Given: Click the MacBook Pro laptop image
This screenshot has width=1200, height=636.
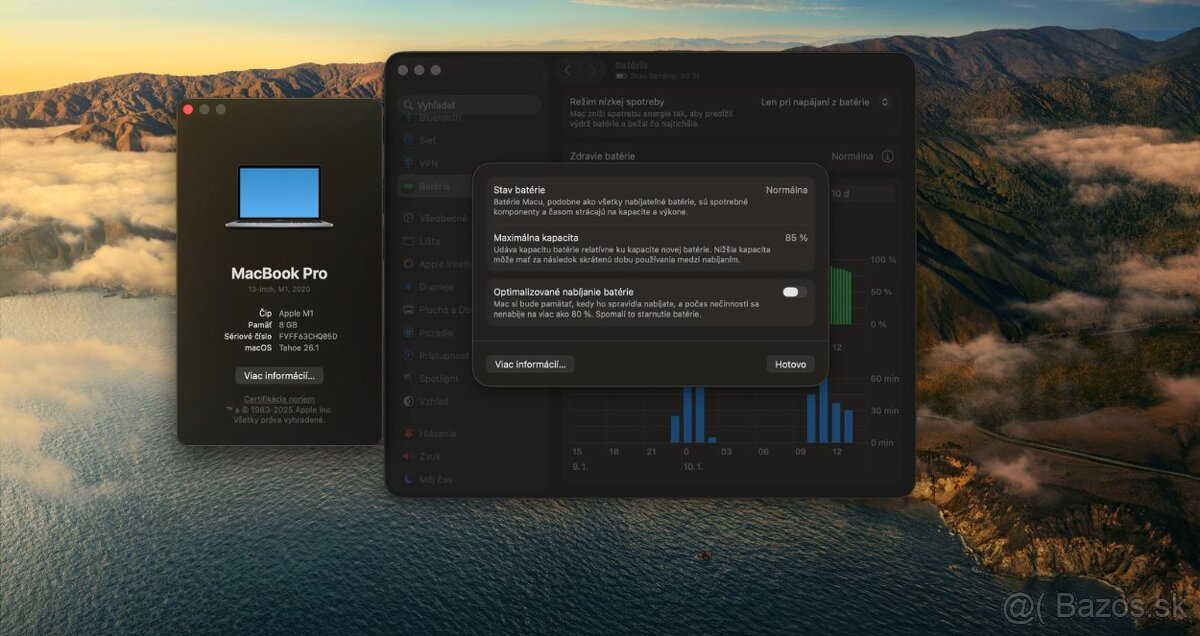Looking at the screenshot, I should pyautogui.click(x=279, y=197).
